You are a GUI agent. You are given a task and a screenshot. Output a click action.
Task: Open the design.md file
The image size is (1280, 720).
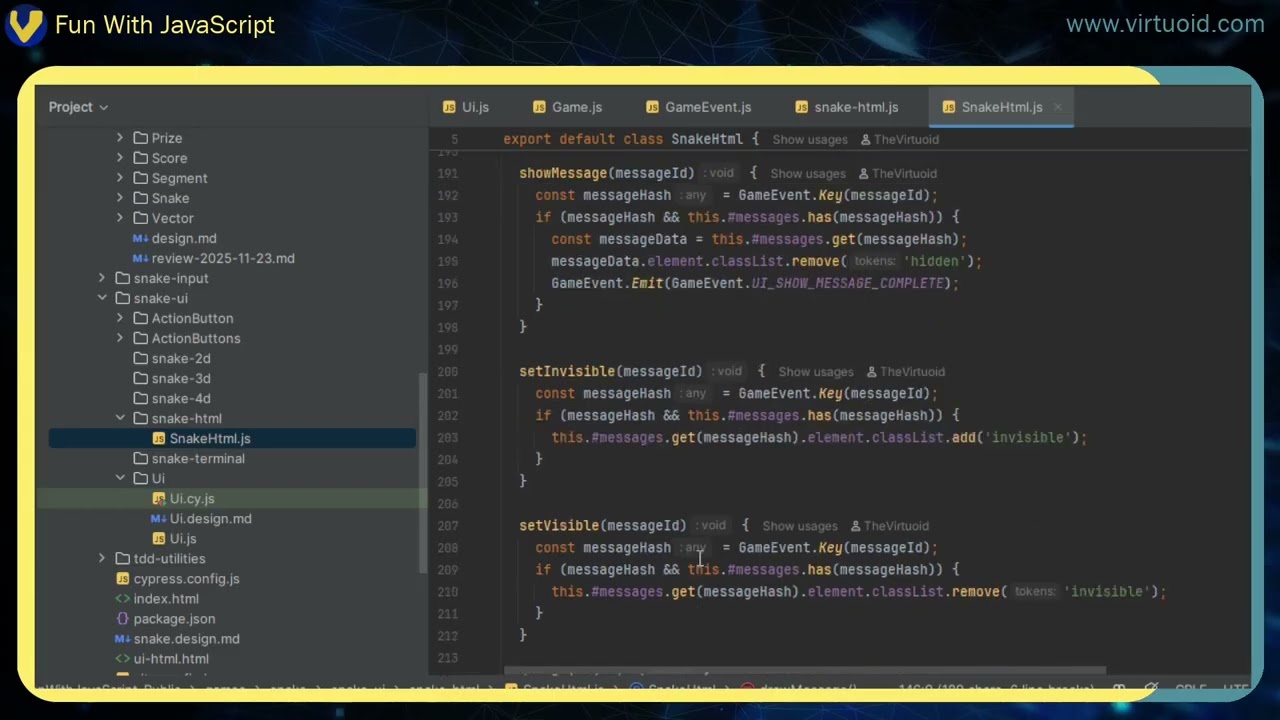coord(184,238)
